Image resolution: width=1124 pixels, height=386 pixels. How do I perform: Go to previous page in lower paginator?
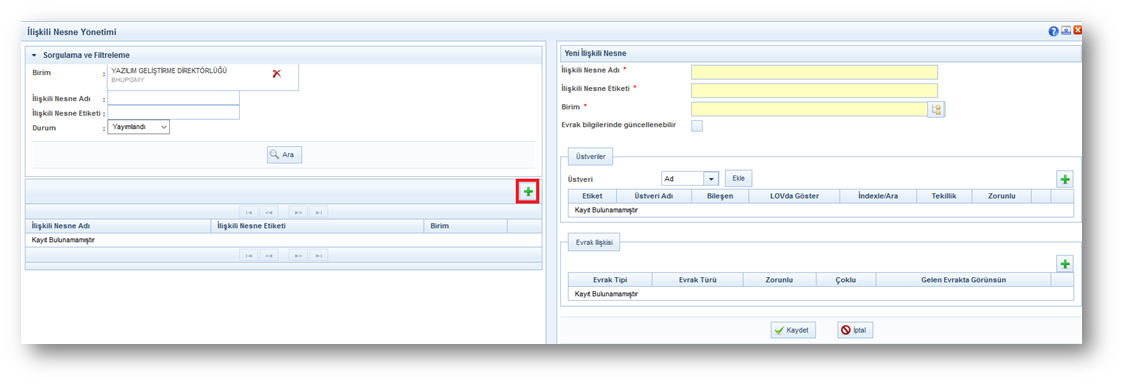[x=269, y=255]
